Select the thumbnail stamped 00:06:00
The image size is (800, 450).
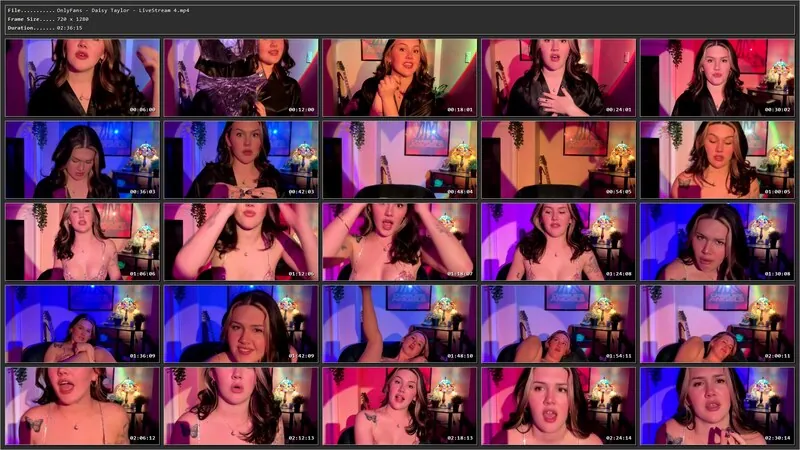click(82, 78)
